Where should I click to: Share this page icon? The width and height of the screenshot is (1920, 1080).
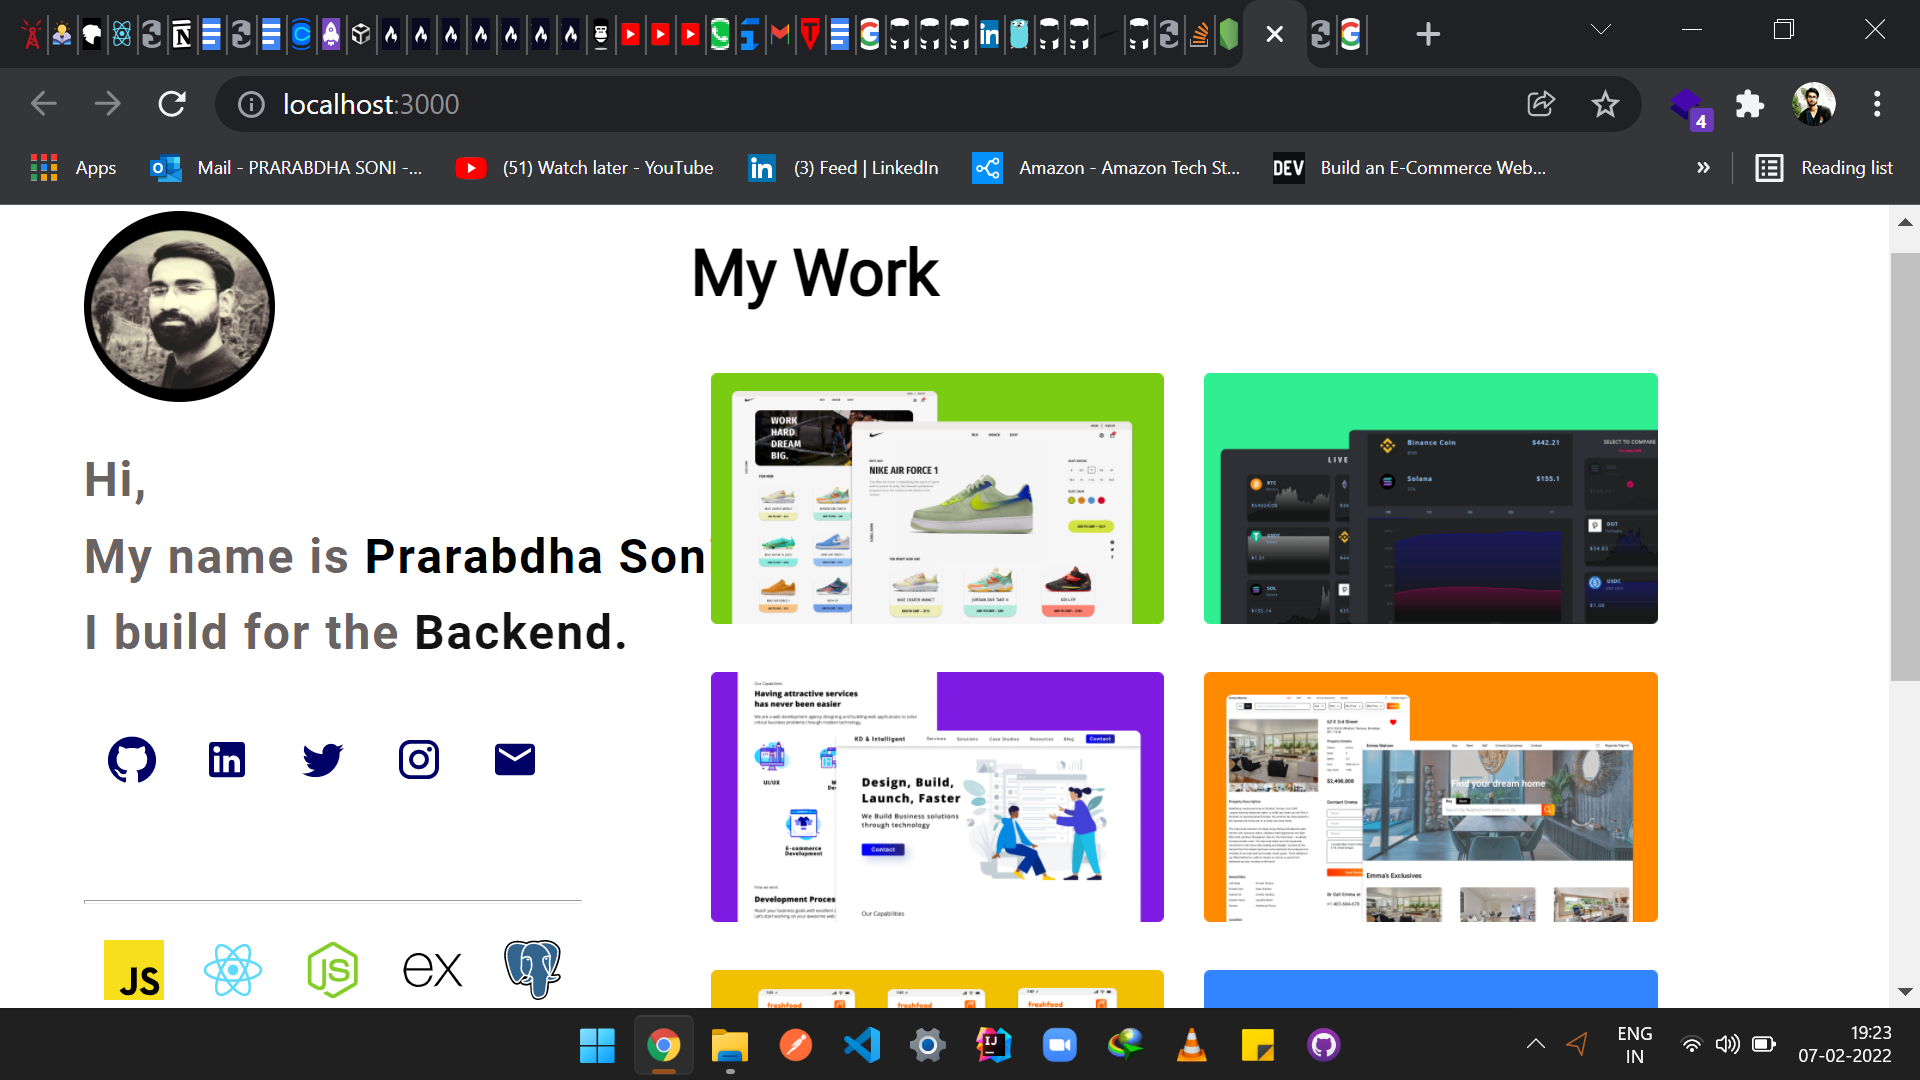click(x=1541, y=104)
